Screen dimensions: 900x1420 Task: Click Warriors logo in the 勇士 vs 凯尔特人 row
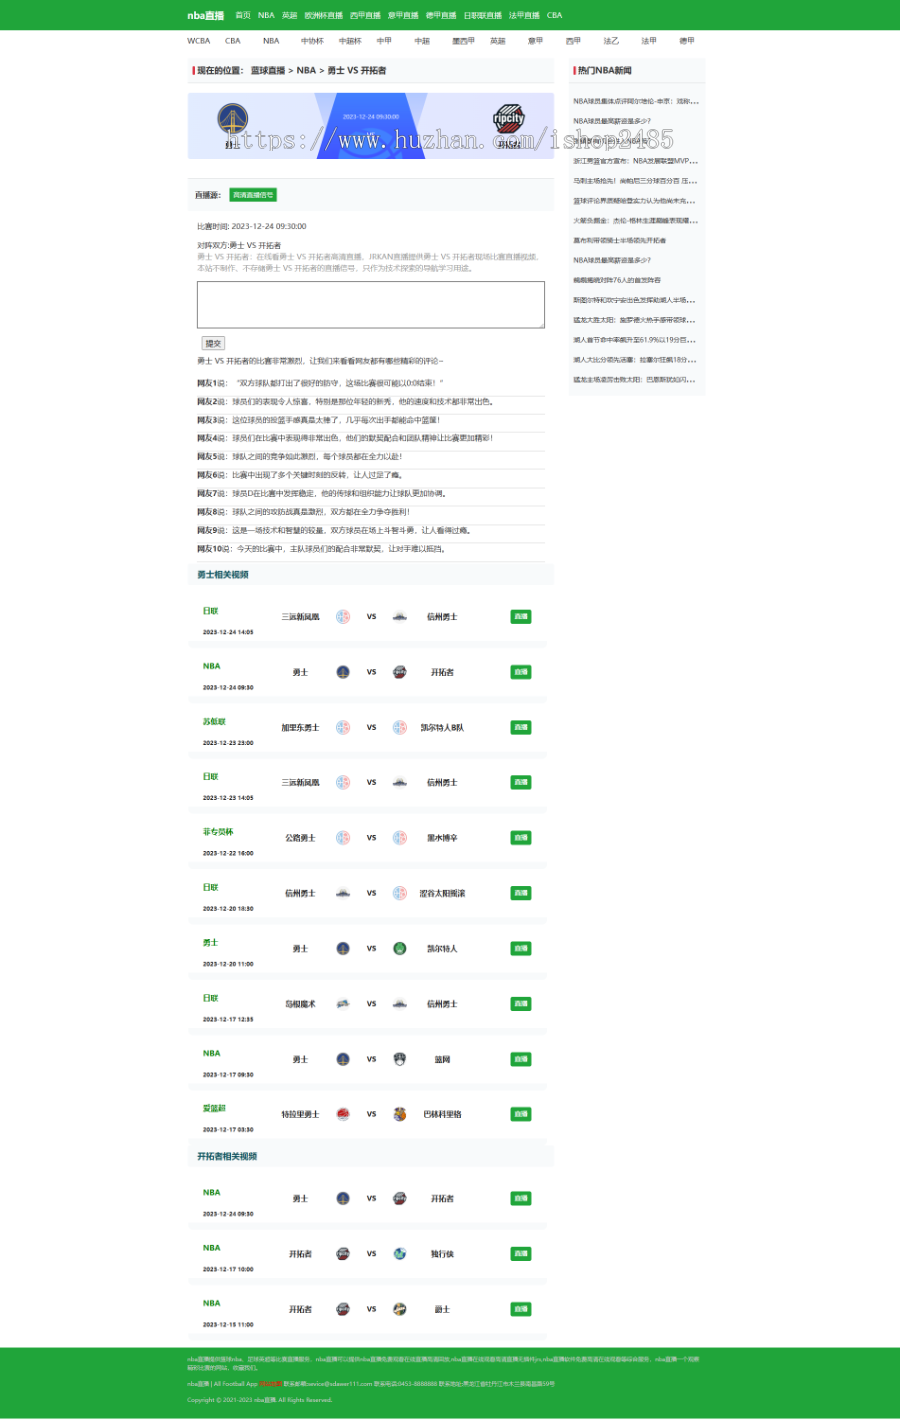pos(343,948)
